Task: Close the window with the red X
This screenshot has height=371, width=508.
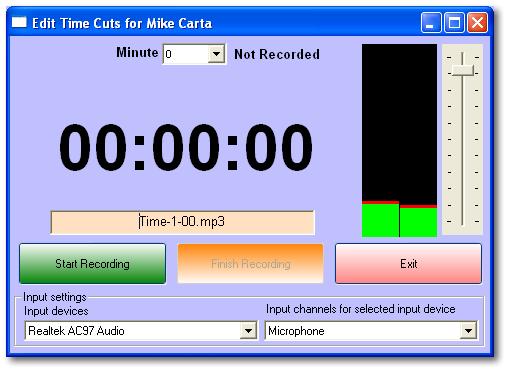Action: click(x=477, y=23)
